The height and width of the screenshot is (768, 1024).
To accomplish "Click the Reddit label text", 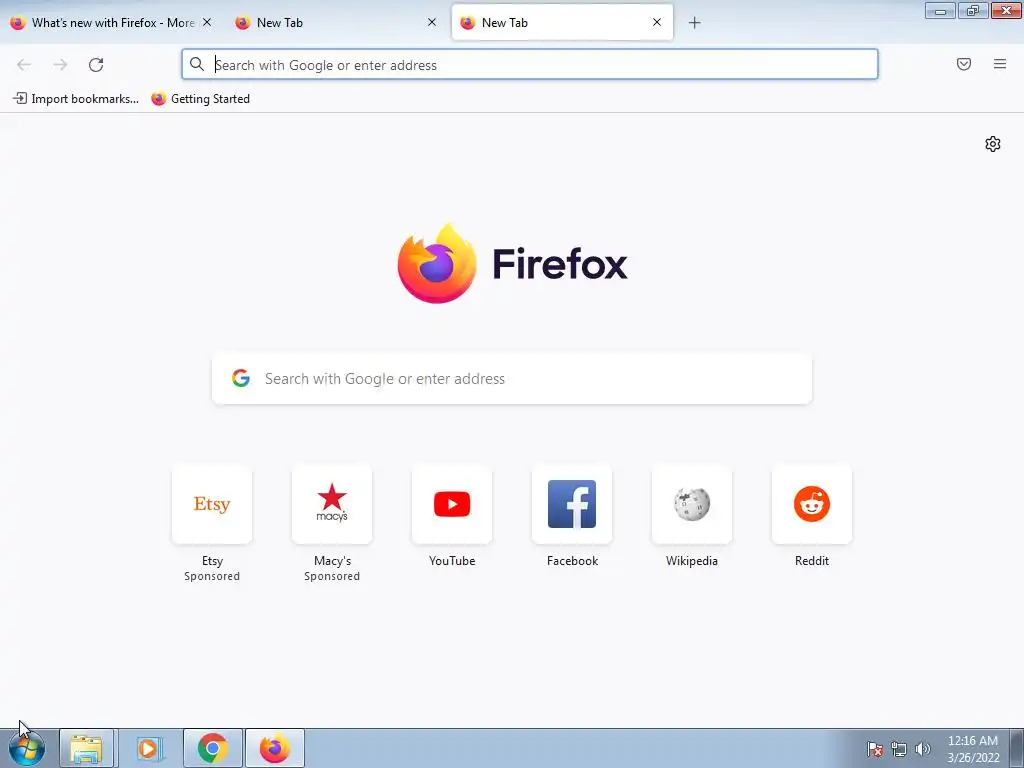I will [x=812, y=561].
